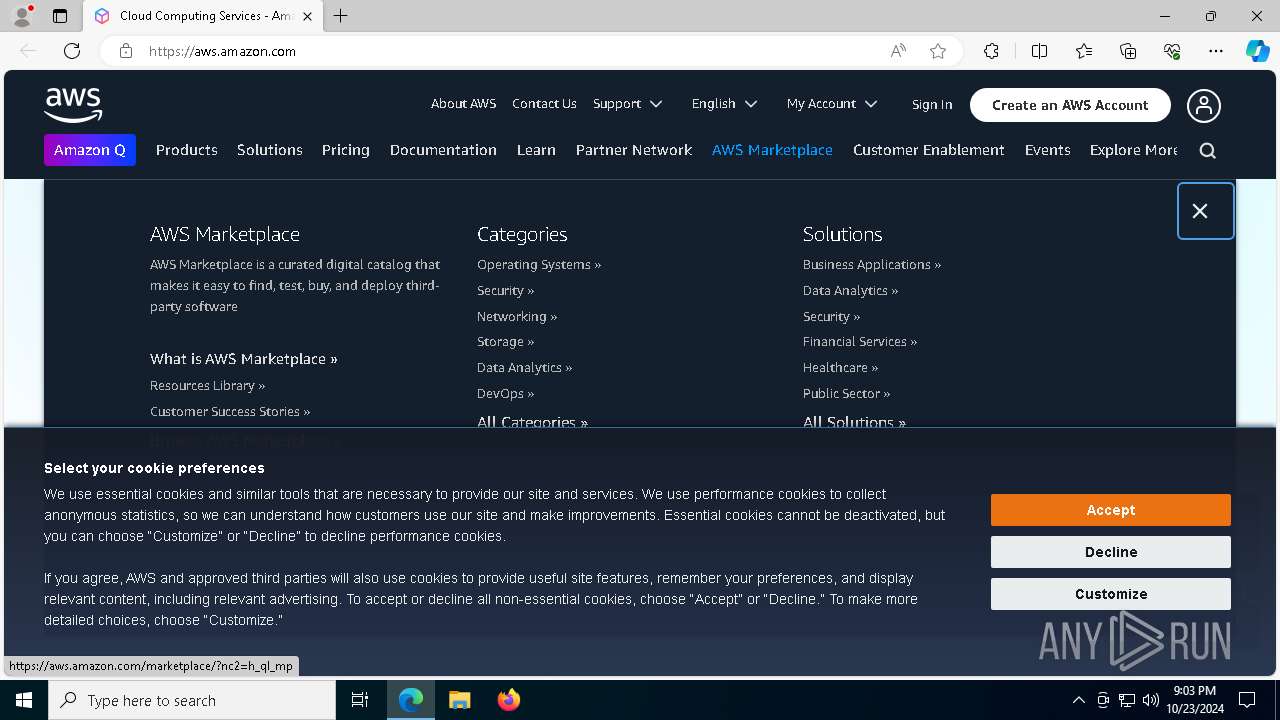Launch File Explorer from the taskbar
The height and width of the screenshot is (720, 1280).
(x=459, y=700)
